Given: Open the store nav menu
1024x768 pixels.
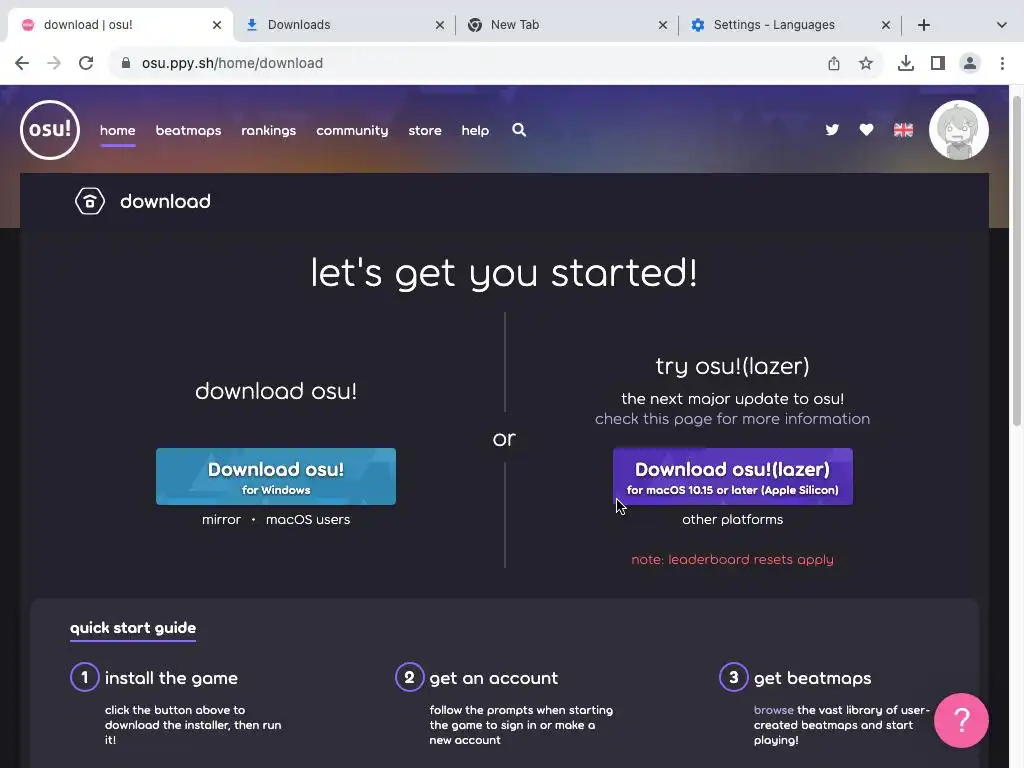Looking at the screenshot, I should point(425,130).
